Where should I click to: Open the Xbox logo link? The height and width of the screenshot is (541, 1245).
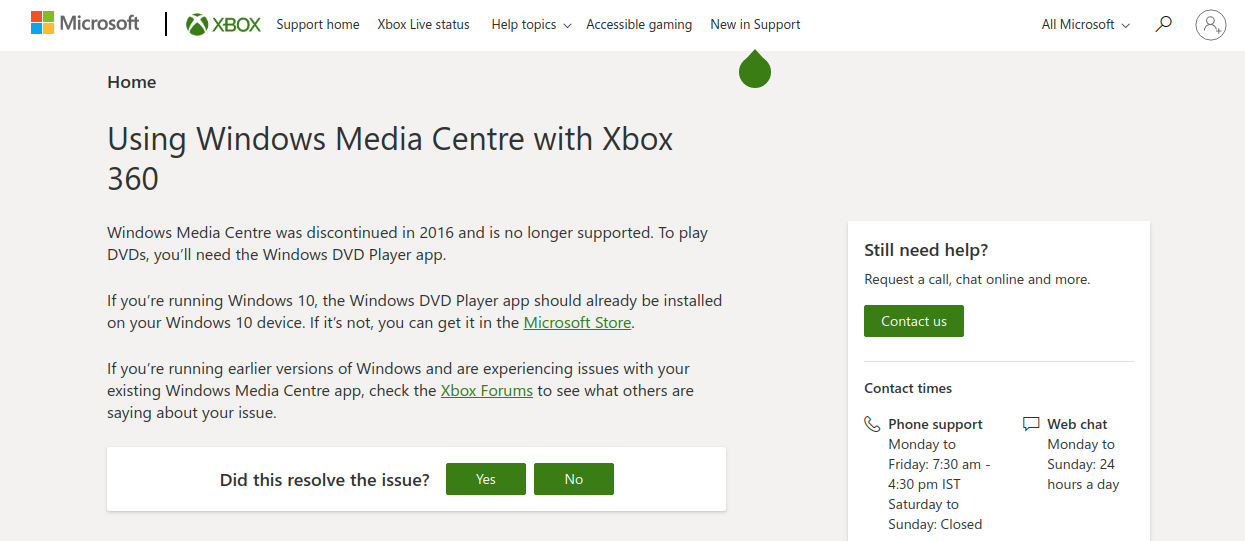[223, 24]
